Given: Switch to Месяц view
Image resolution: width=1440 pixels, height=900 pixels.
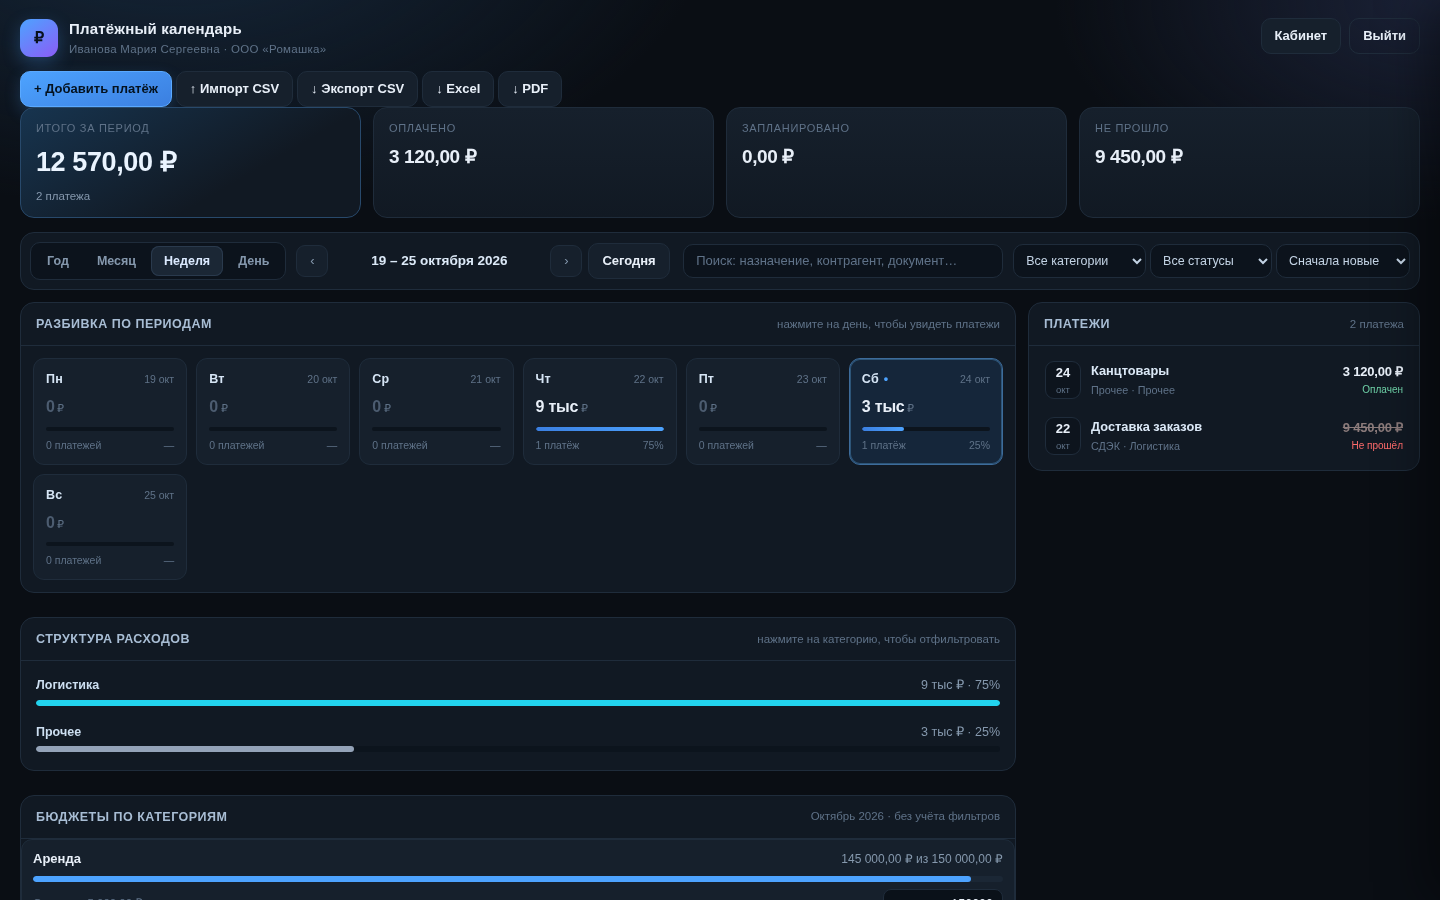Looking at the screenshot, I should (116, 261).
